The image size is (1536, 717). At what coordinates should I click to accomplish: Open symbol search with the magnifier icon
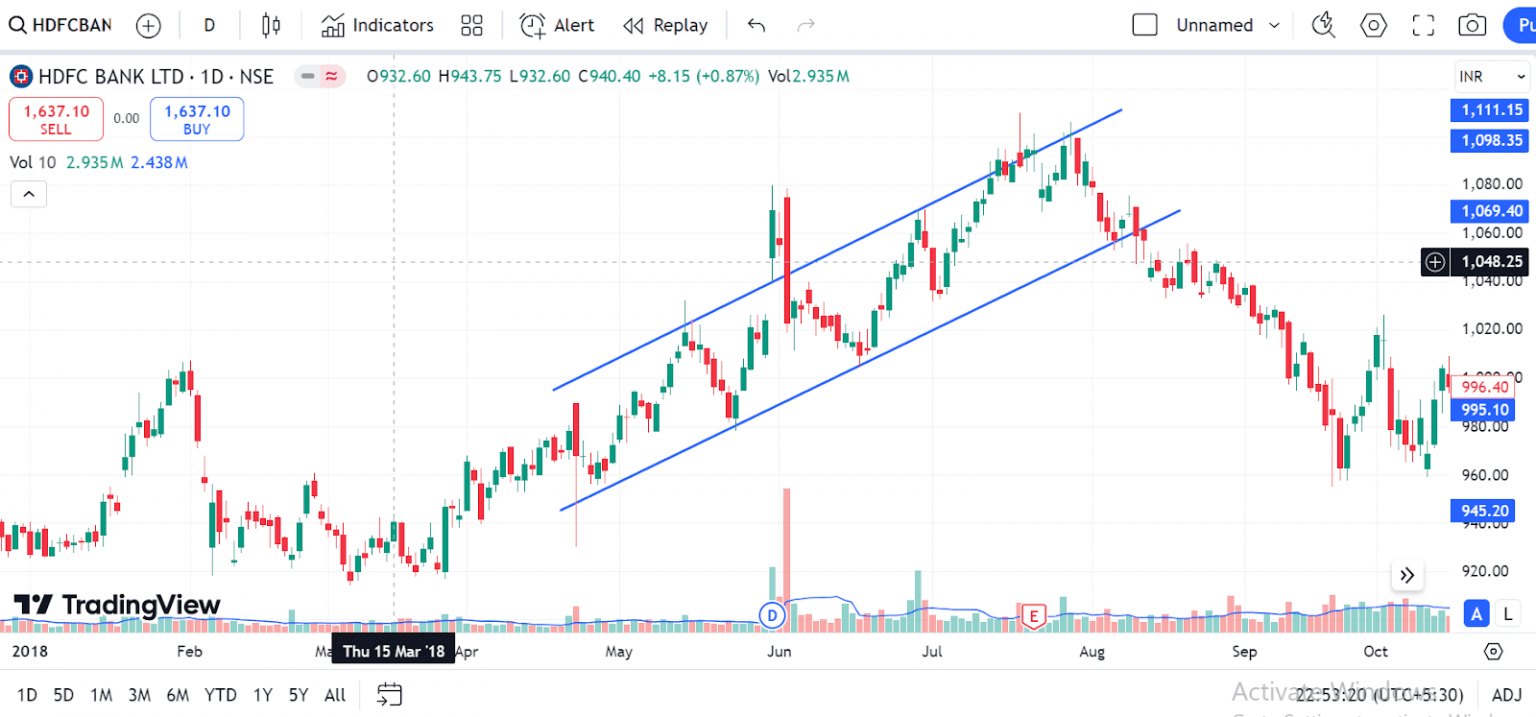tap(17, 25)
